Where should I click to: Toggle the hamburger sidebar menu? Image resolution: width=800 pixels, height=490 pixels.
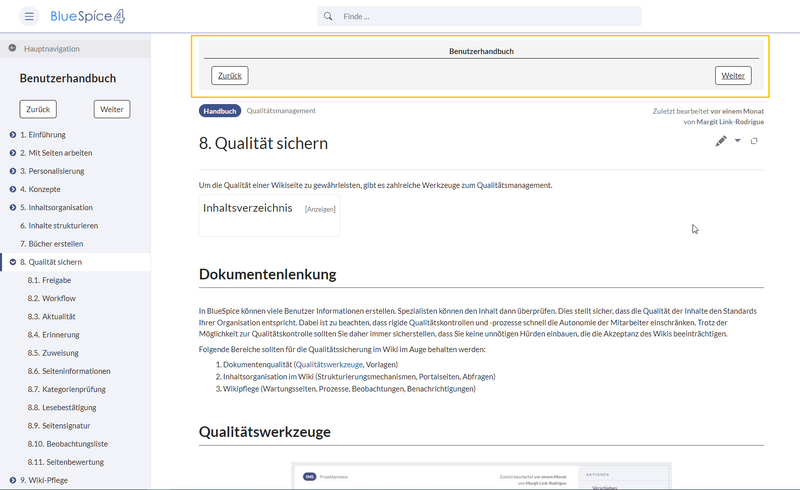pos(29,16)
